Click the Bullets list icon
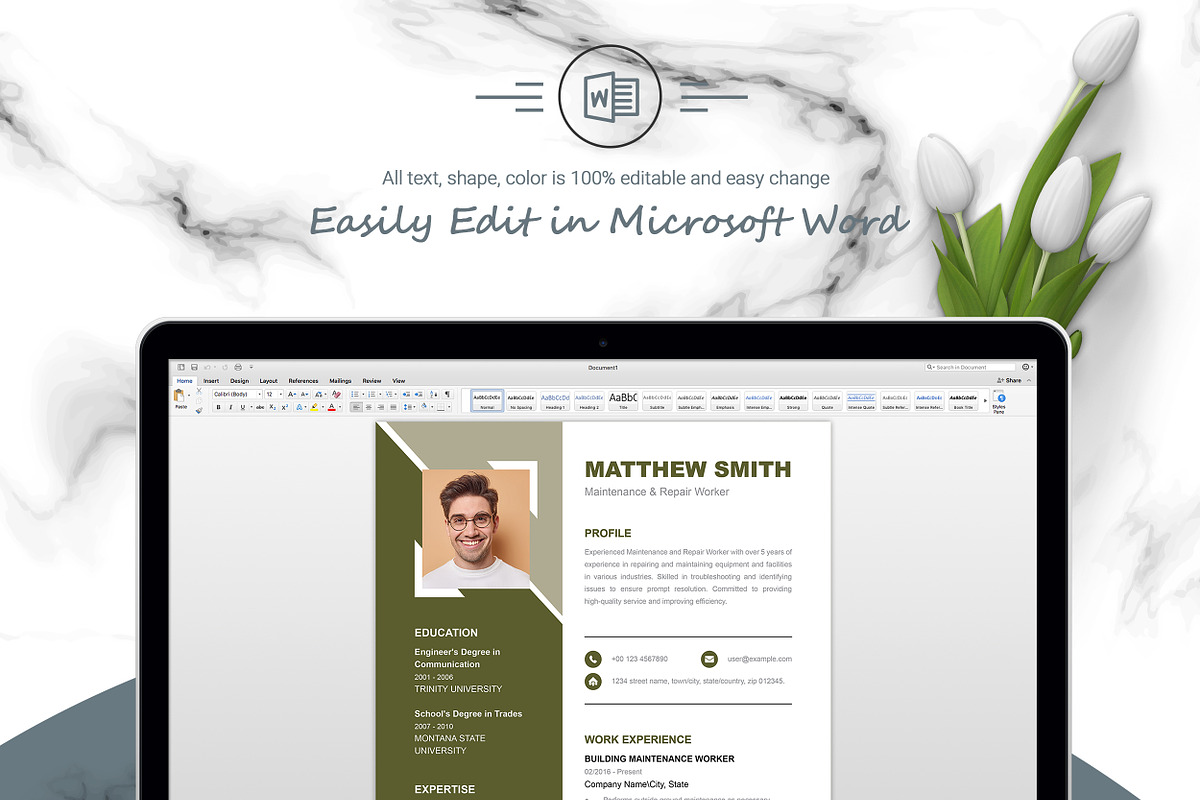 pyautogui.click(x=354, y=394)
